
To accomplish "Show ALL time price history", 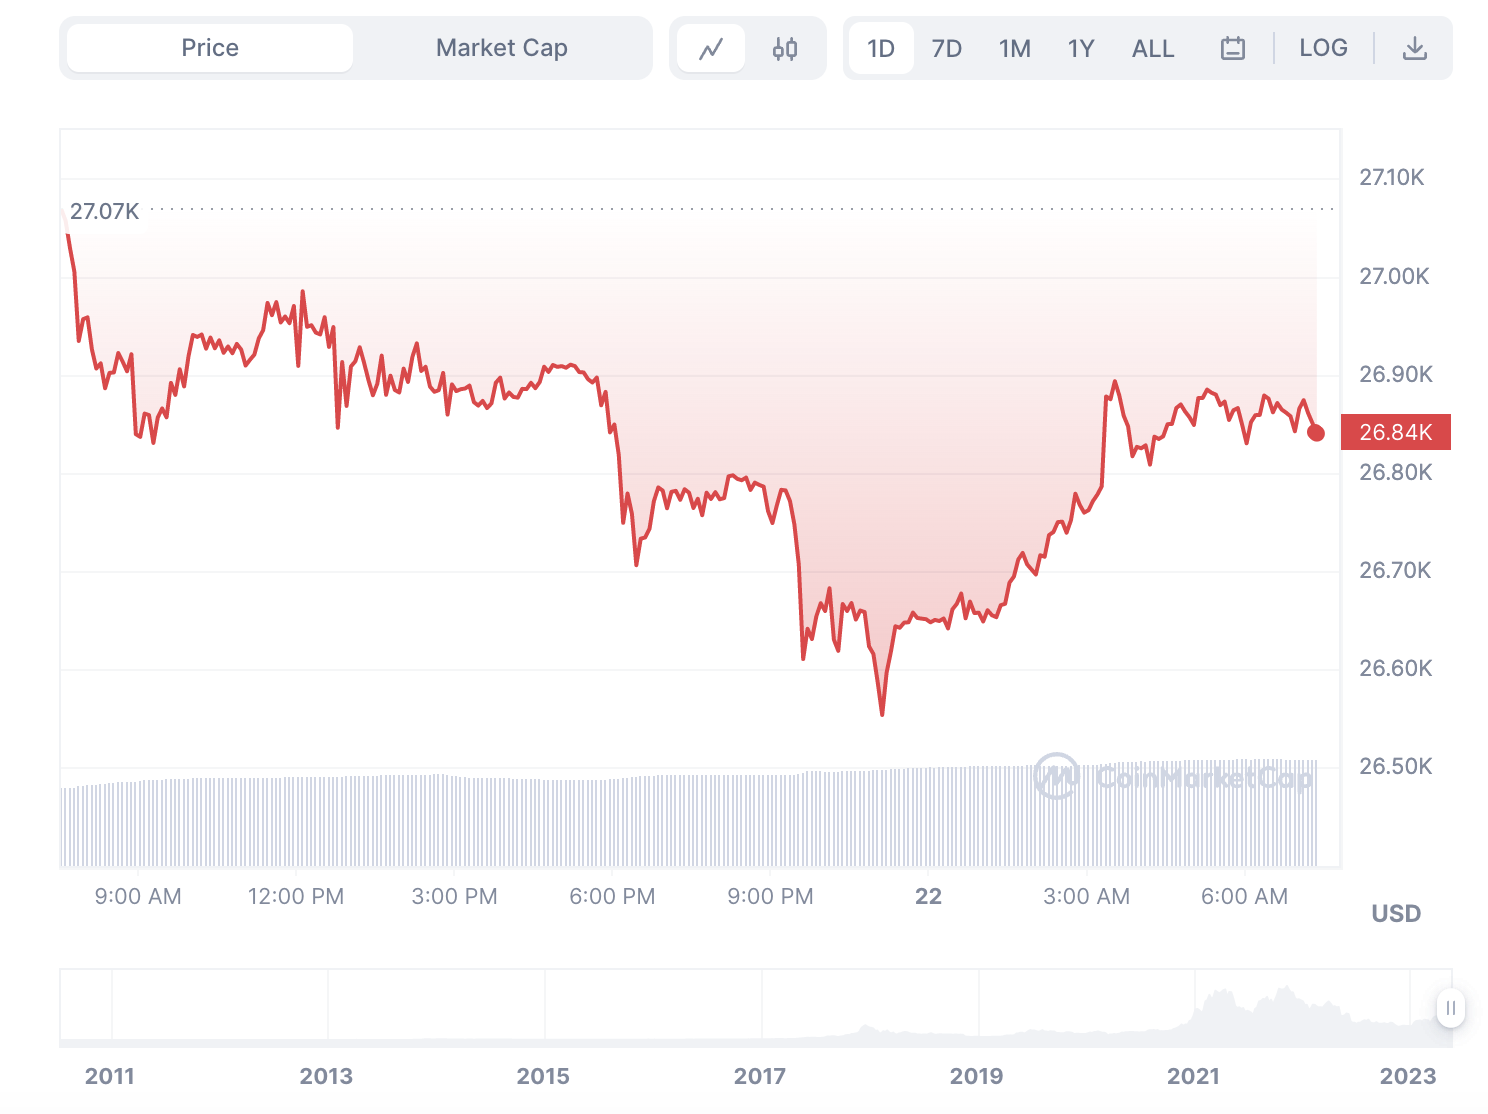I will point(1153,48).
